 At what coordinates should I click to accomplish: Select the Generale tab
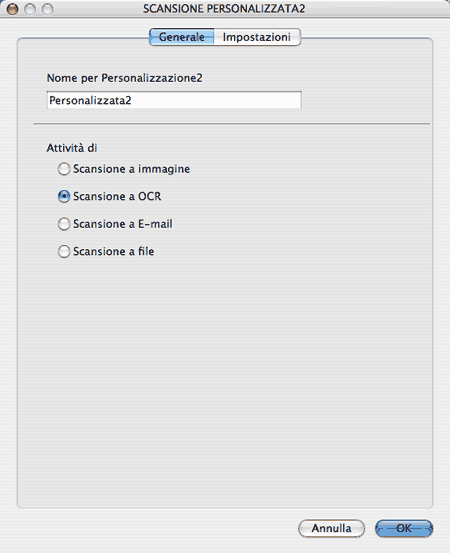(x=182, y=37)
